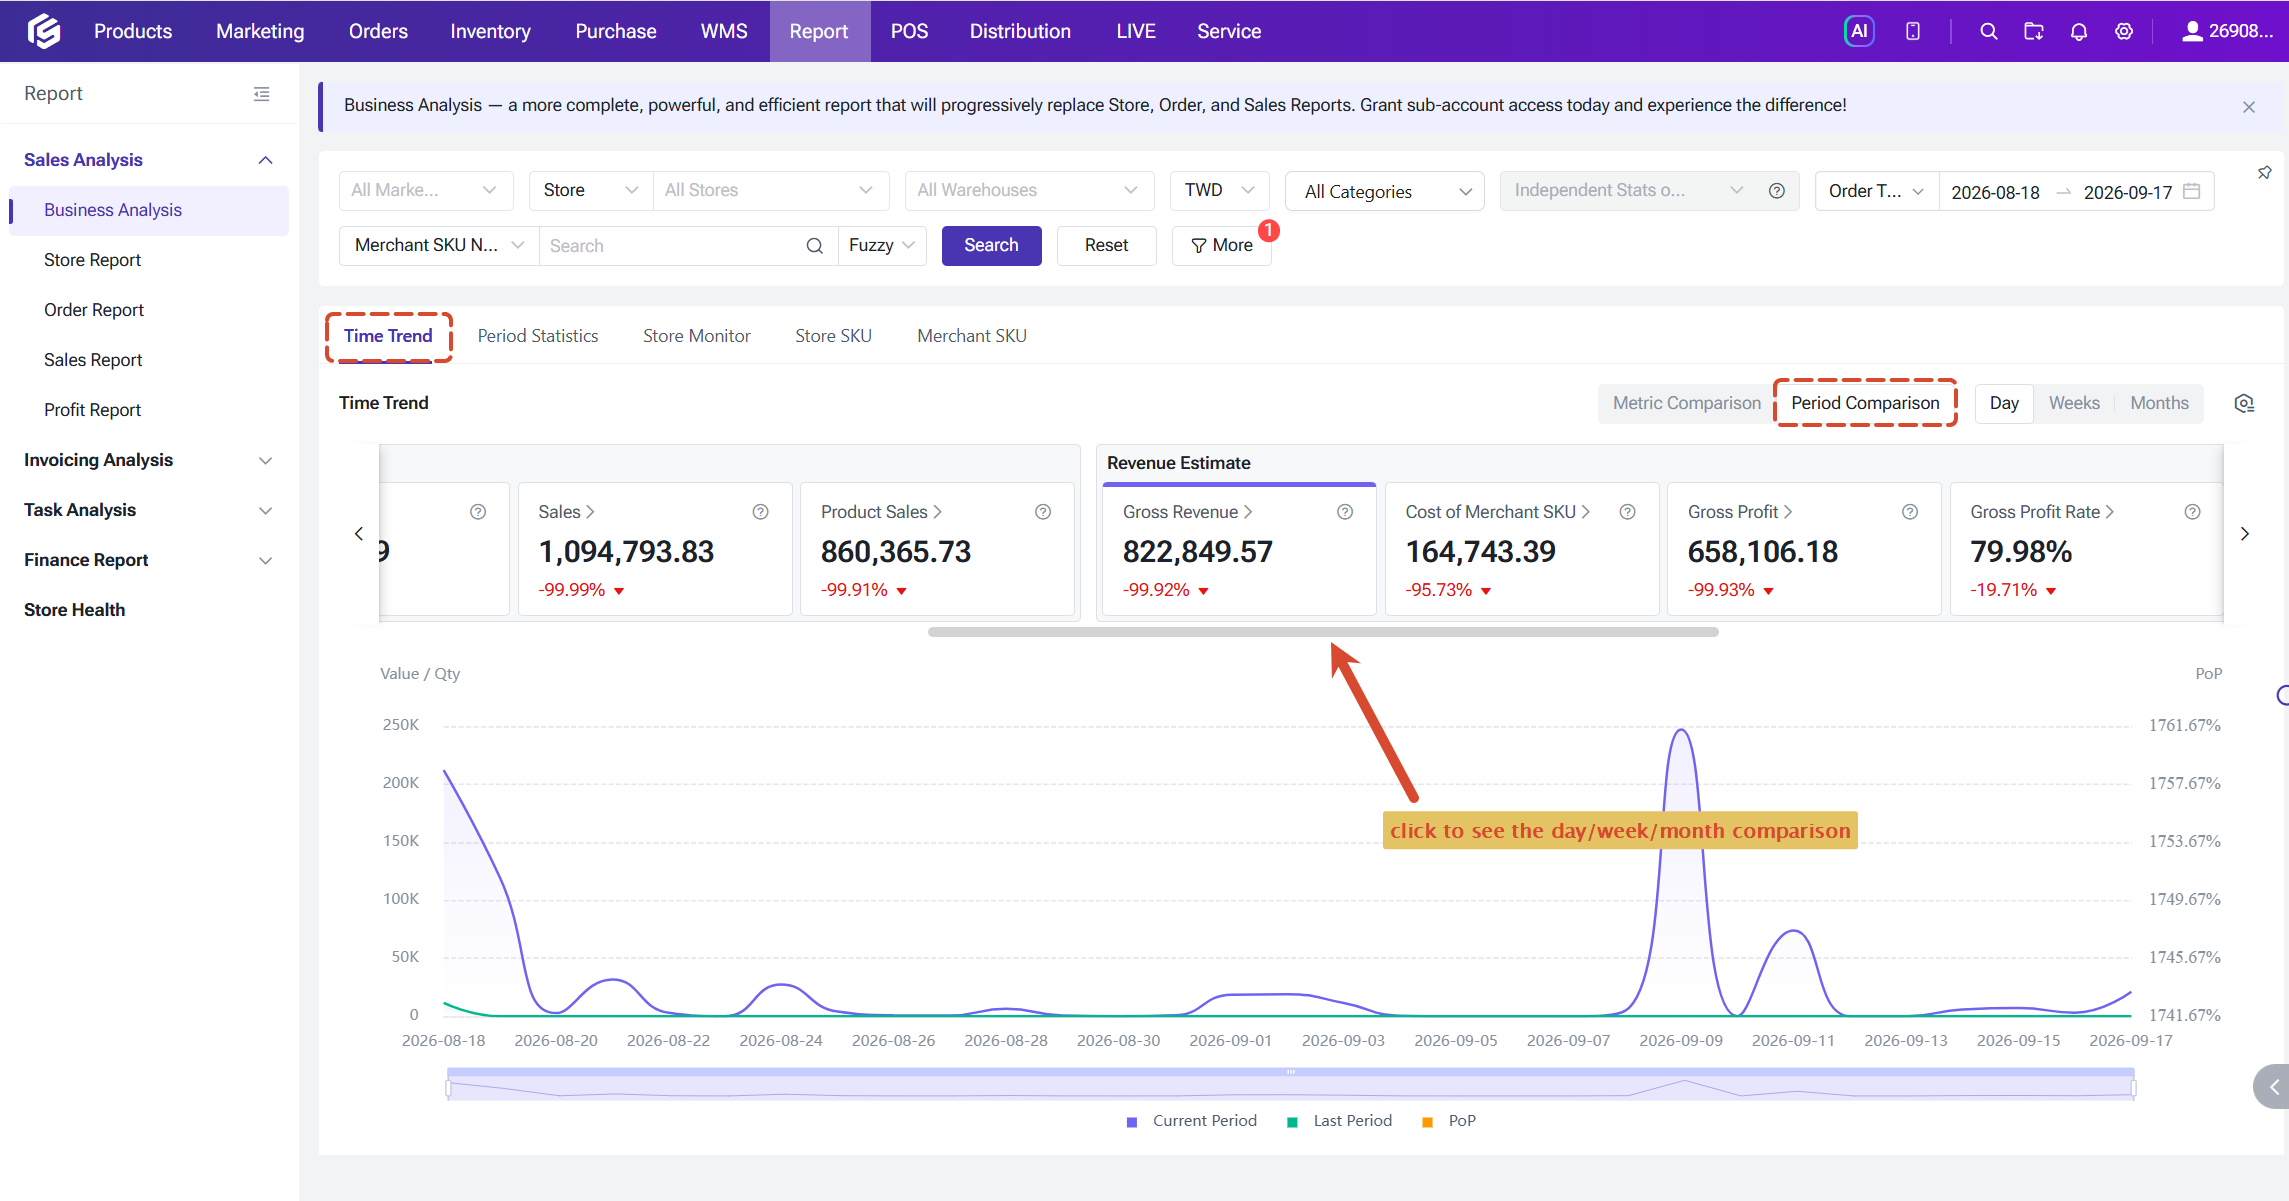Pin the filter panel
The width and height of the screenshot is (2289, 1201).
(x=2264, y=173)
